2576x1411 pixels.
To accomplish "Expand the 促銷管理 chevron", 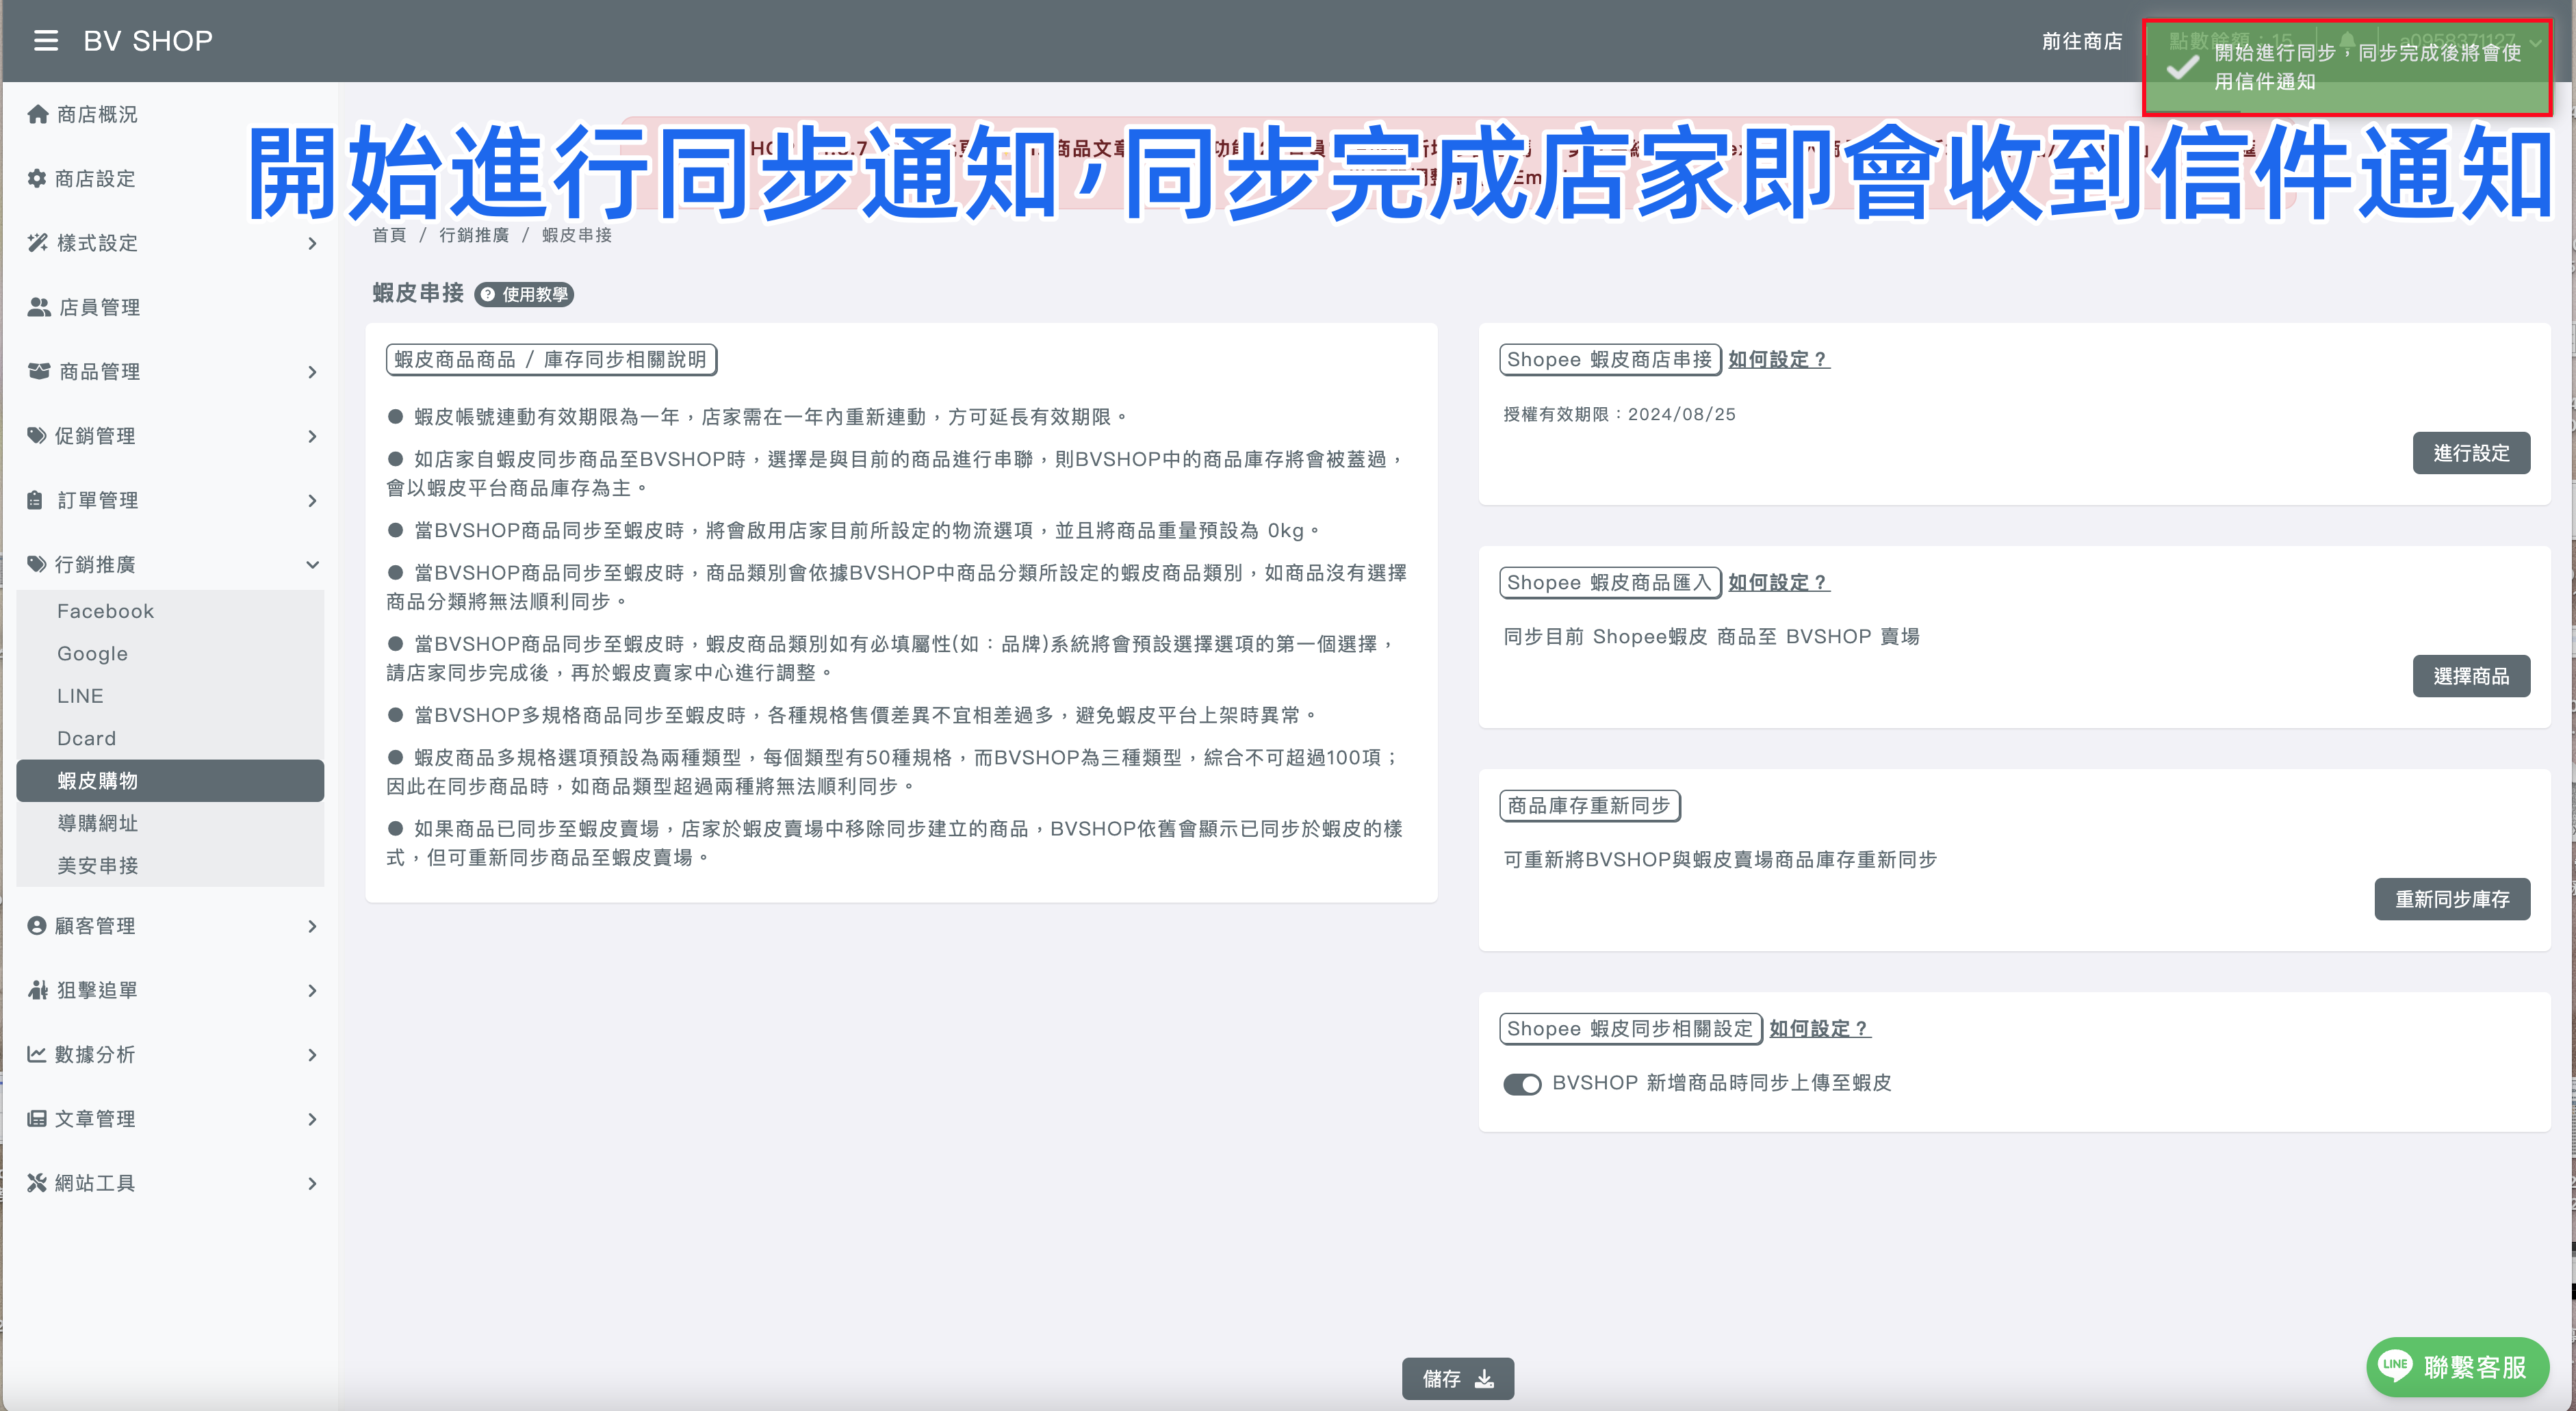I will tap(312, 436).
